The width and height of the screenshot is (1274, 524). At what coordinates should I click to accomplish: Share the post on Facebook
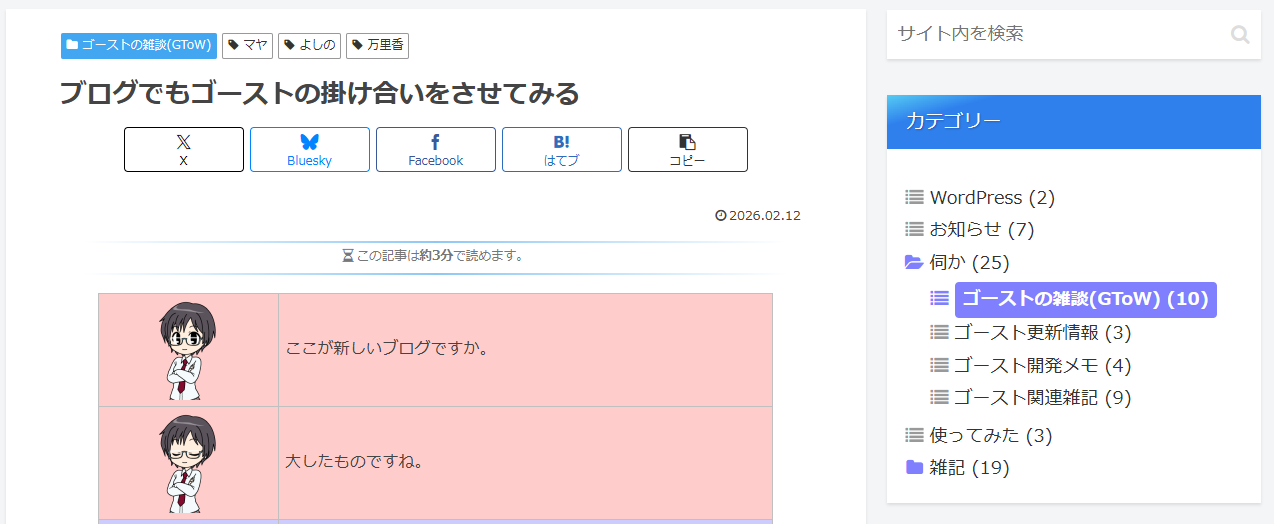pyautogui.click(x=436, y=150)
